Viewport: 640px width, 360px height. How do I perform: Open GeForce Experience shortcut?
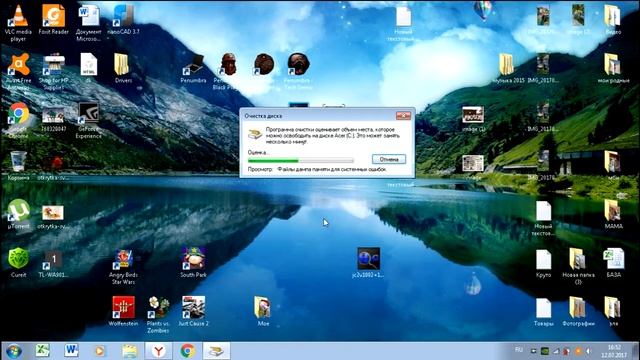pyautogui.click(x=89, y=120)
